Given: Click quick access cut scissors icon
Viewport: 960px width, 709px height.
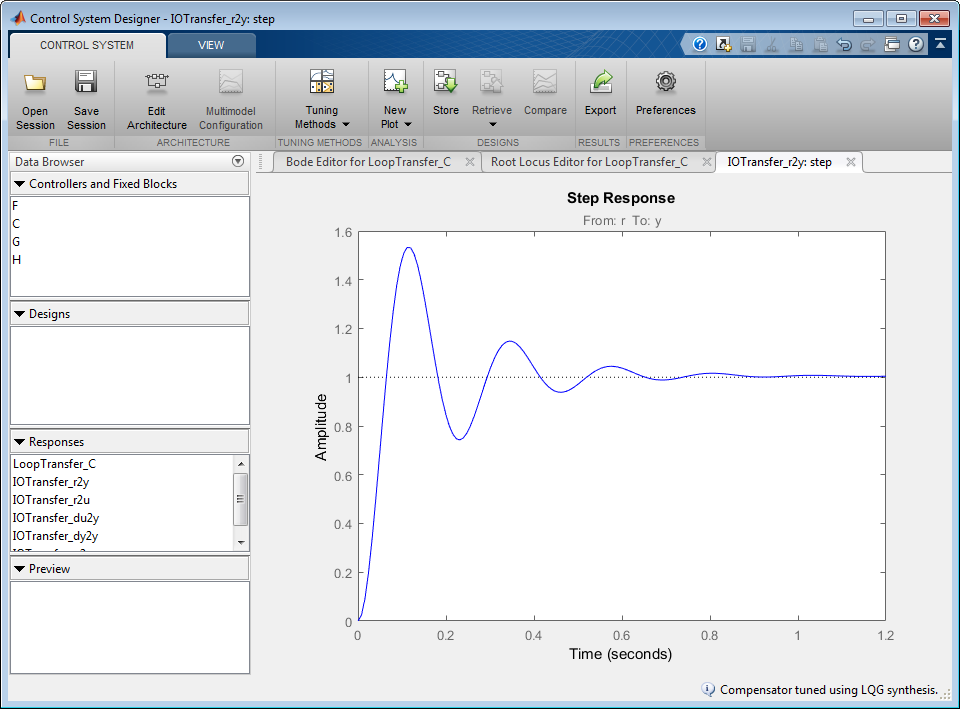Looking at the screenshot, I should 771,44.
